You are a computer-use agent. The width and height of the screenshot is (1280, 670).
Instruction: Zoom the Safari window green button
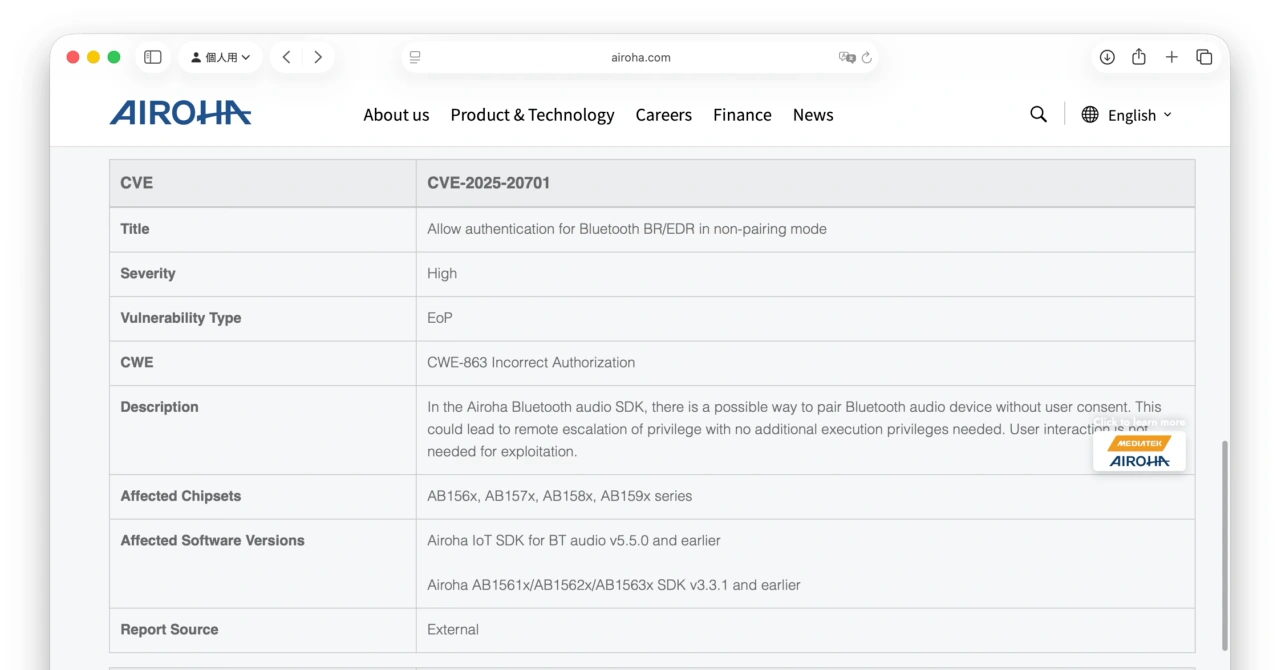[114, 57]
